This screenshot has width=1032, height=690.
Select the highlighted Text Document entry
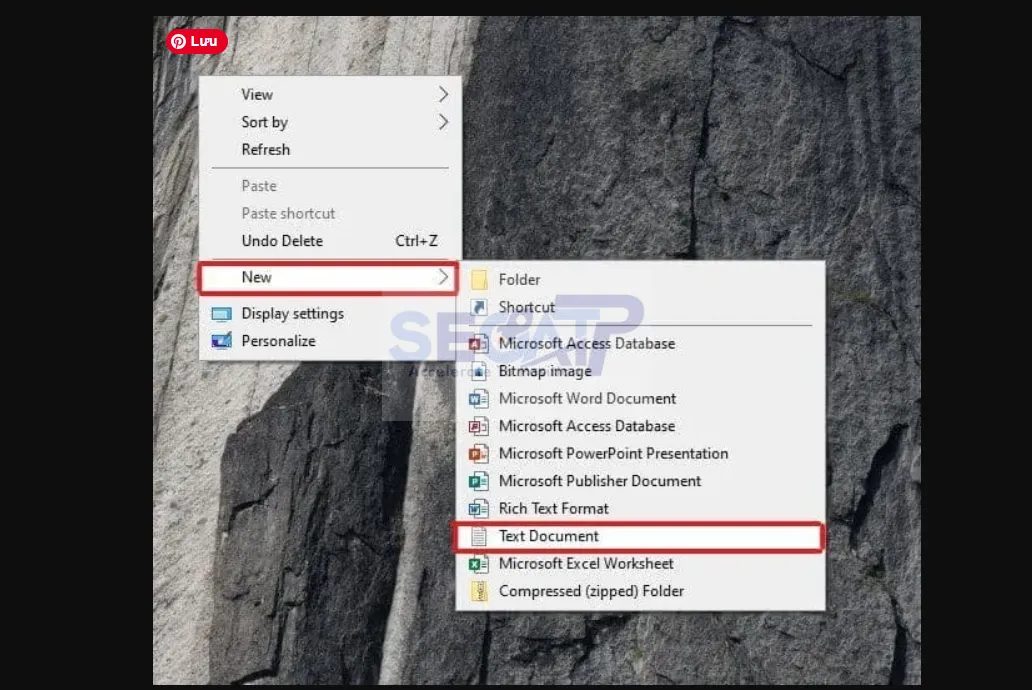[x=548, y=536]
